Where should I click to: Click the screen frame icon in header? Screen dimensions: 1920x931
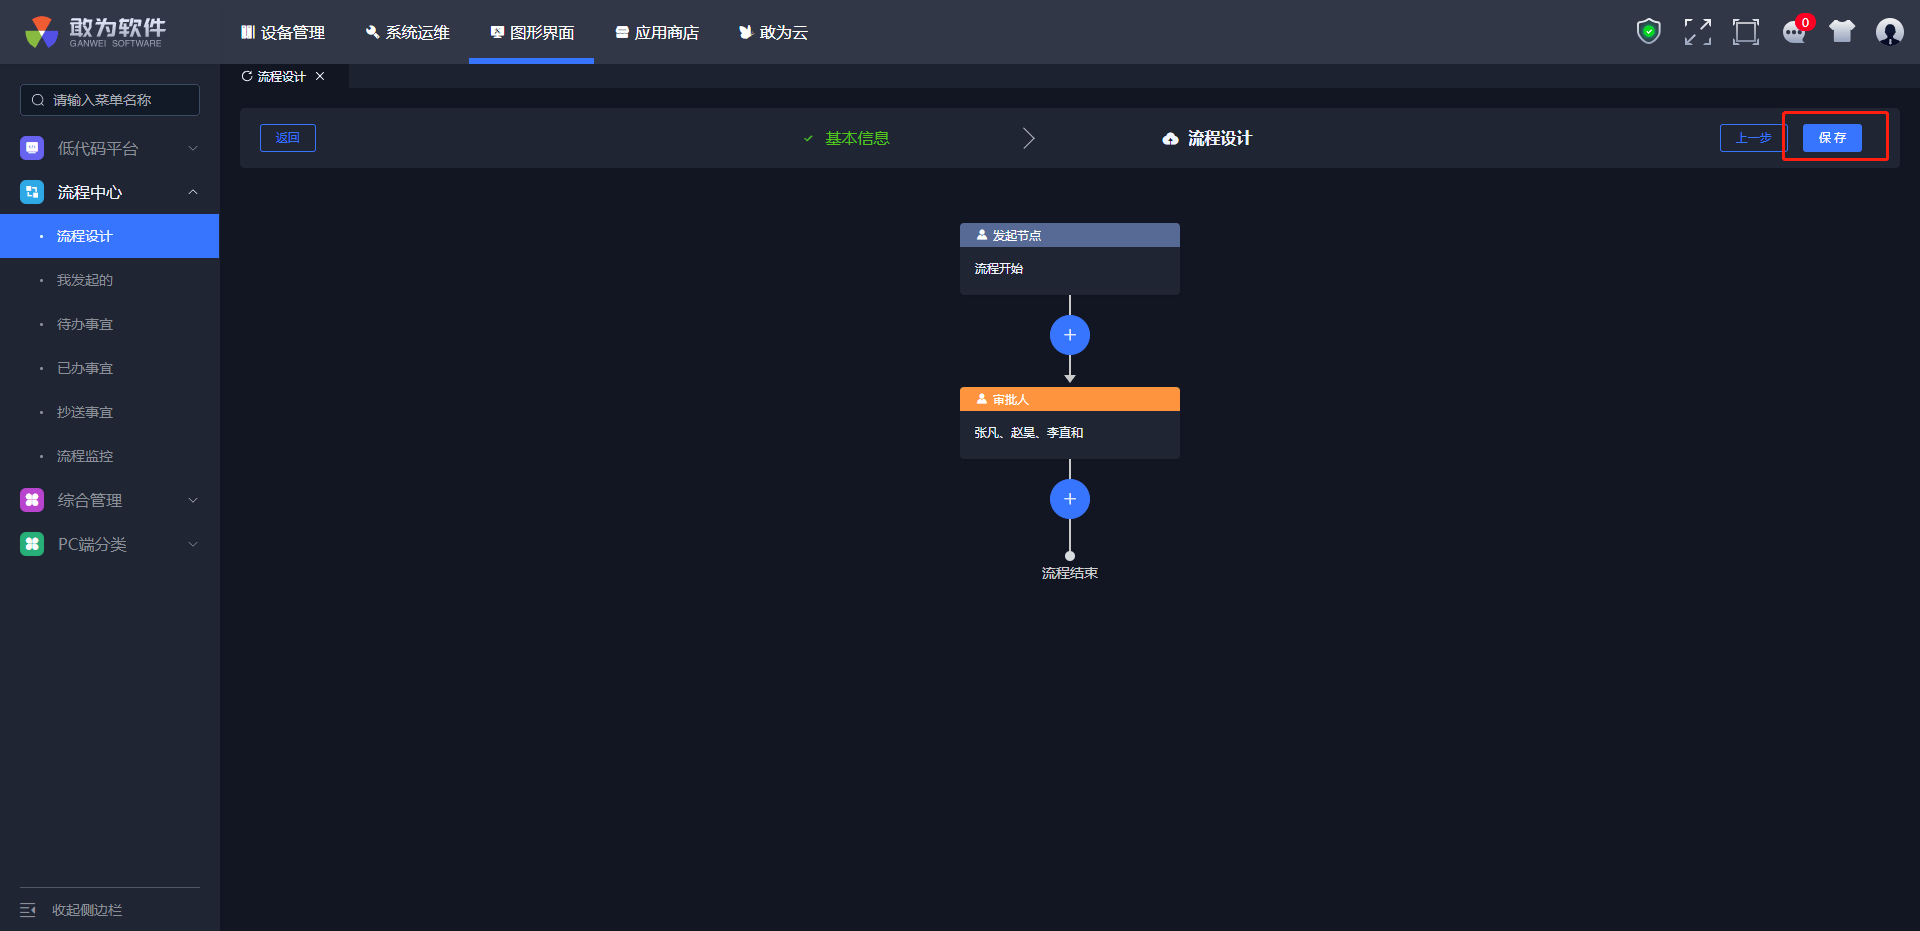1745,32
